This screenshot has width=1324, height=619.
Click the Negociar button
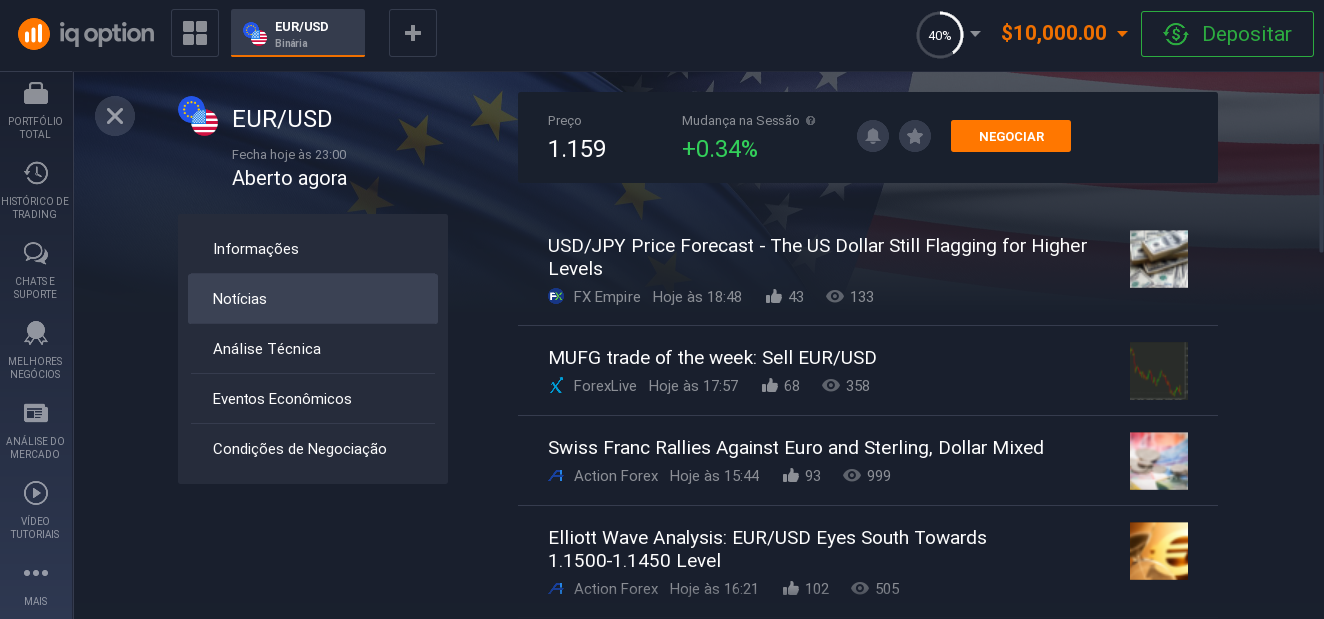click(x=1011, y=136)
